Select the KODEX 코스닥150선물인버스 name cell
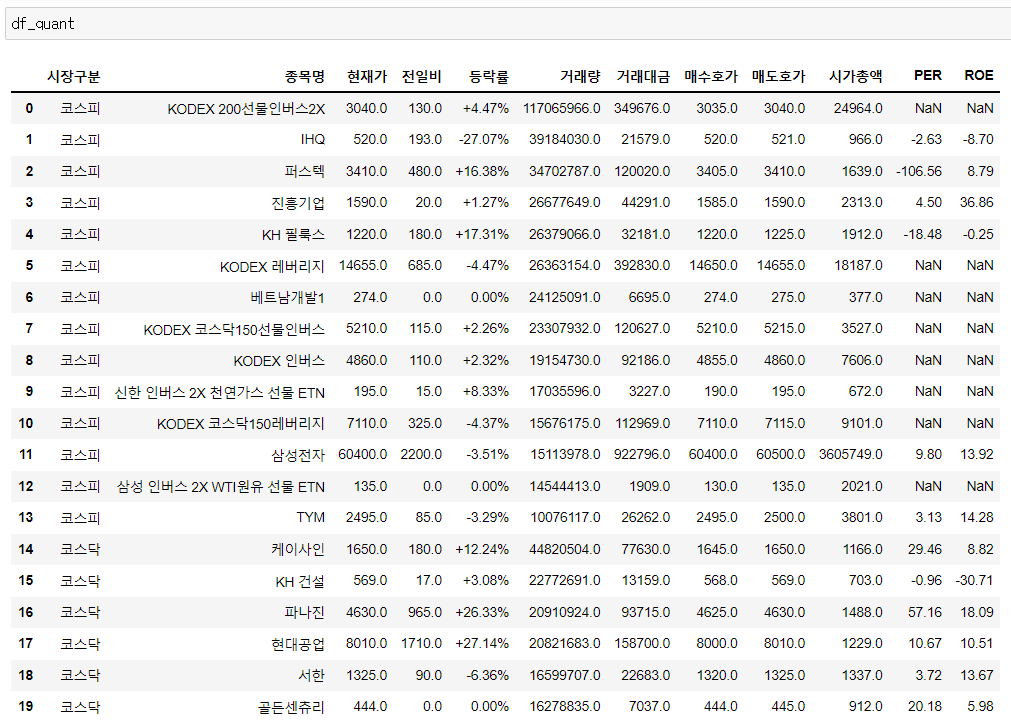The height and width of the screenshot is (723, 1011). tap(234, 330)
